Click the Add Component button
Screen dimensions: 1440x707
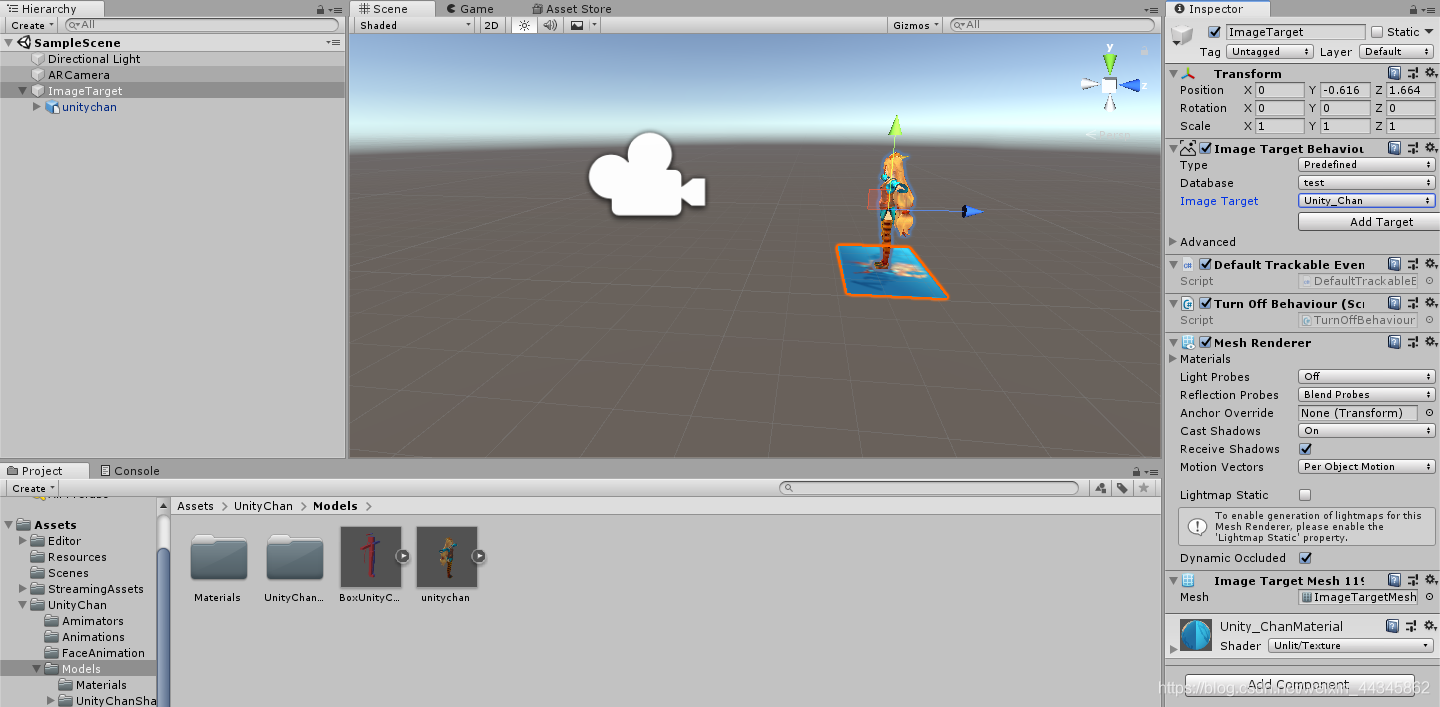click(x=1299, y=685)
